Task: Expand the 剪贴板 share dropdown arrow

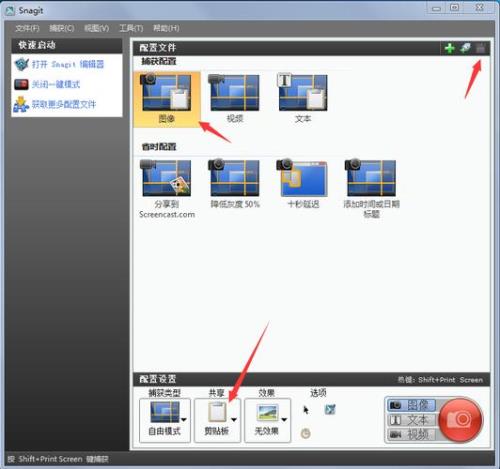Action: click(x=234, y=419)
